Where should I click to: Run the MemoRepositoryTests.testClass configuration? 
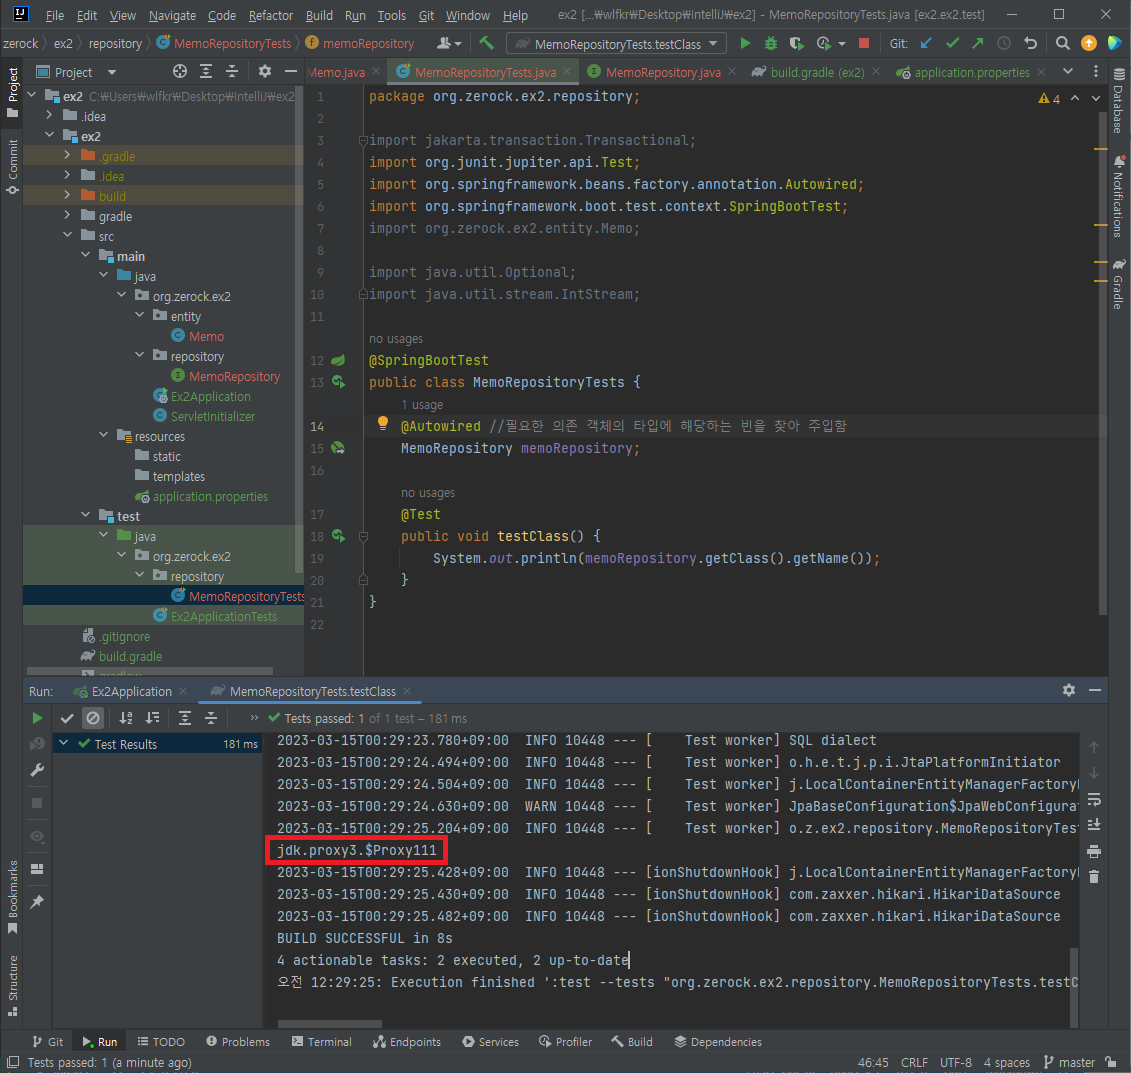[745, 43]
